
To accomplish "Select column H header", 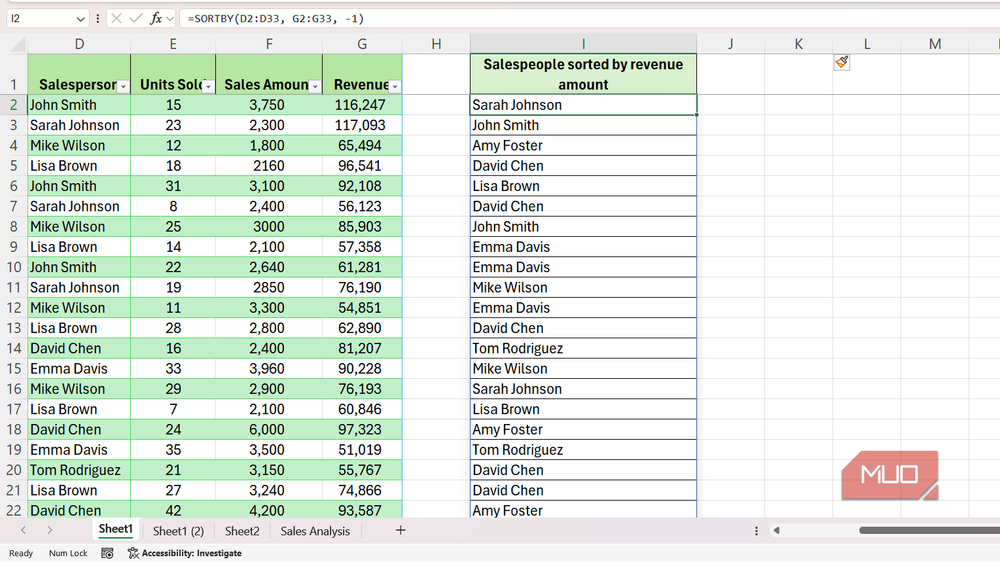I will [436, 44].
